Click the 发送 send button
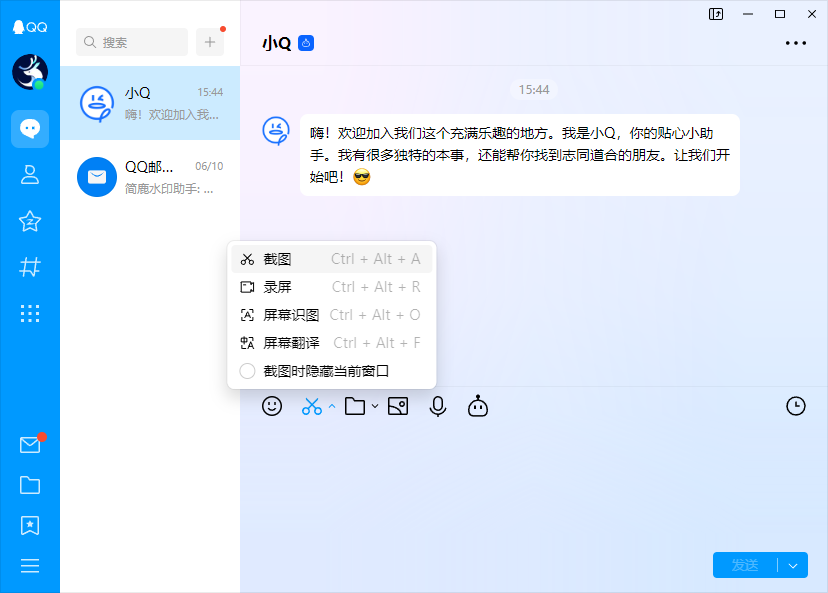The width and height of the screenshot is (828, 593). 745,565
